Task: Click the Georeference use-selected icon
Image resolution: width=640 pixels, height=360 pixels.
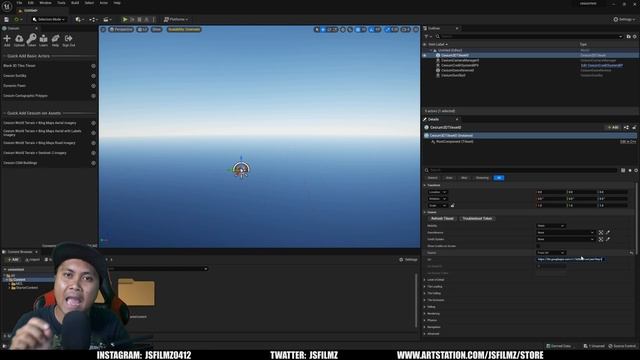Action: pyautogui.click(x=601, y=232)
